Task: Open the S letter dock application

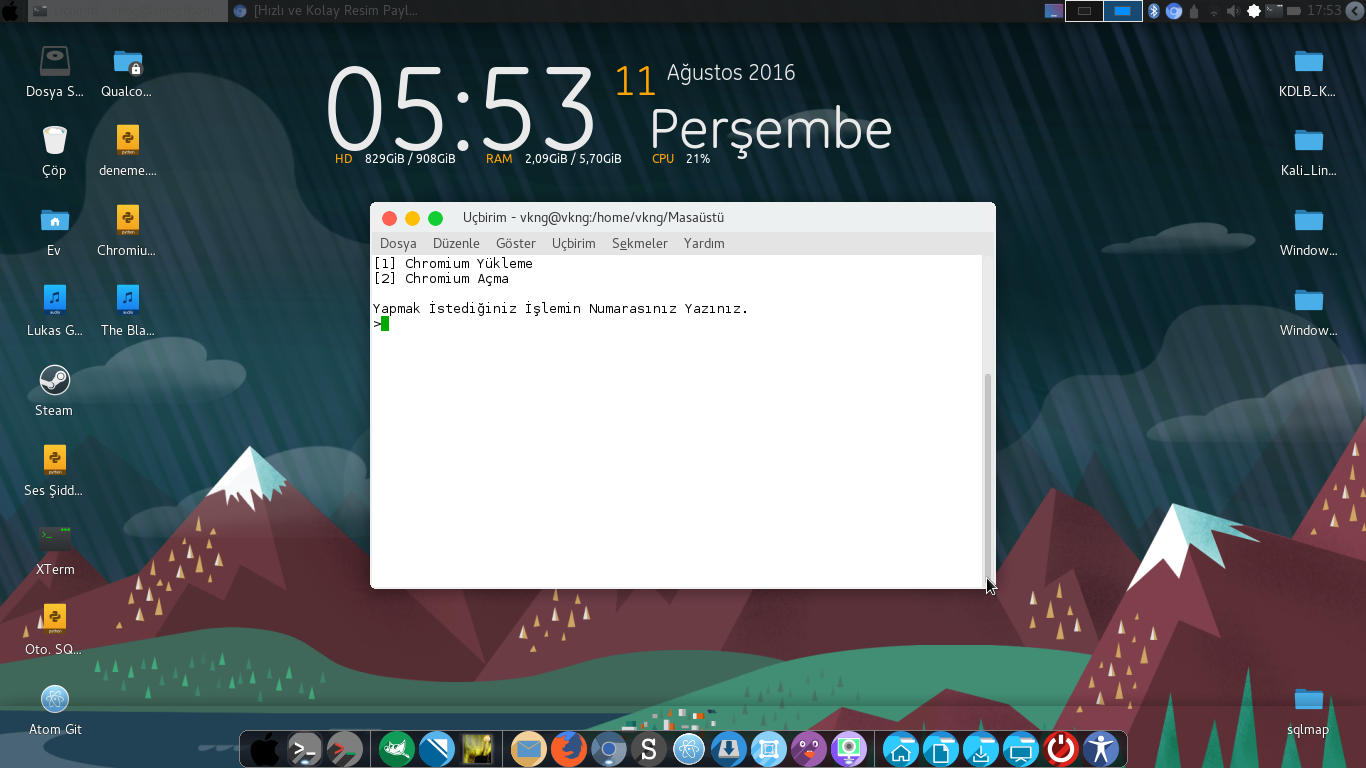Action: 648,748
